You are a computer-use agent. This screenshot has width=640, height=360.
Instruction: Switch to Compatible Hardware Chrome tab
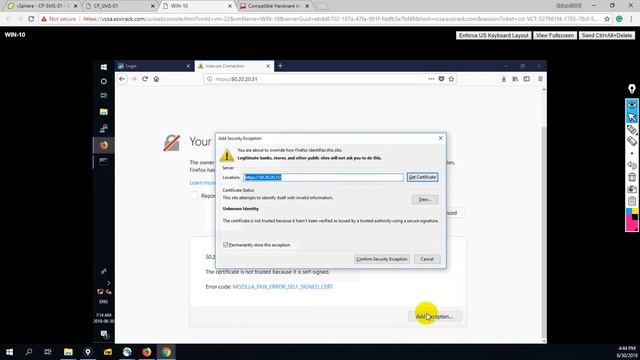click(x=273, y=6)
